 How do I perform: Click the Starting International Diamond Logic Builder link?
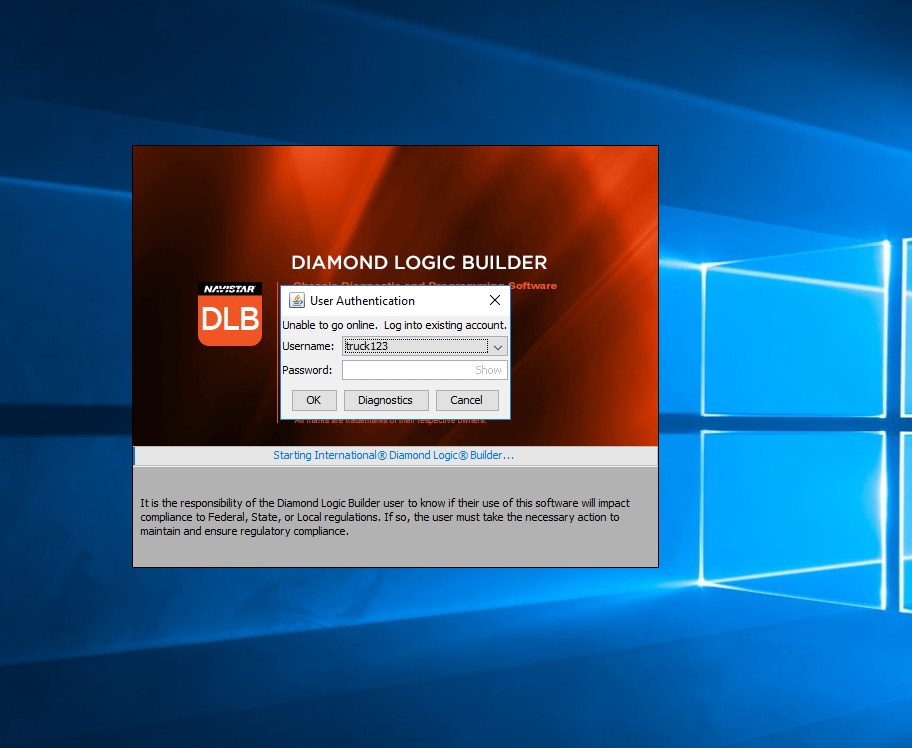click(395, 455)
